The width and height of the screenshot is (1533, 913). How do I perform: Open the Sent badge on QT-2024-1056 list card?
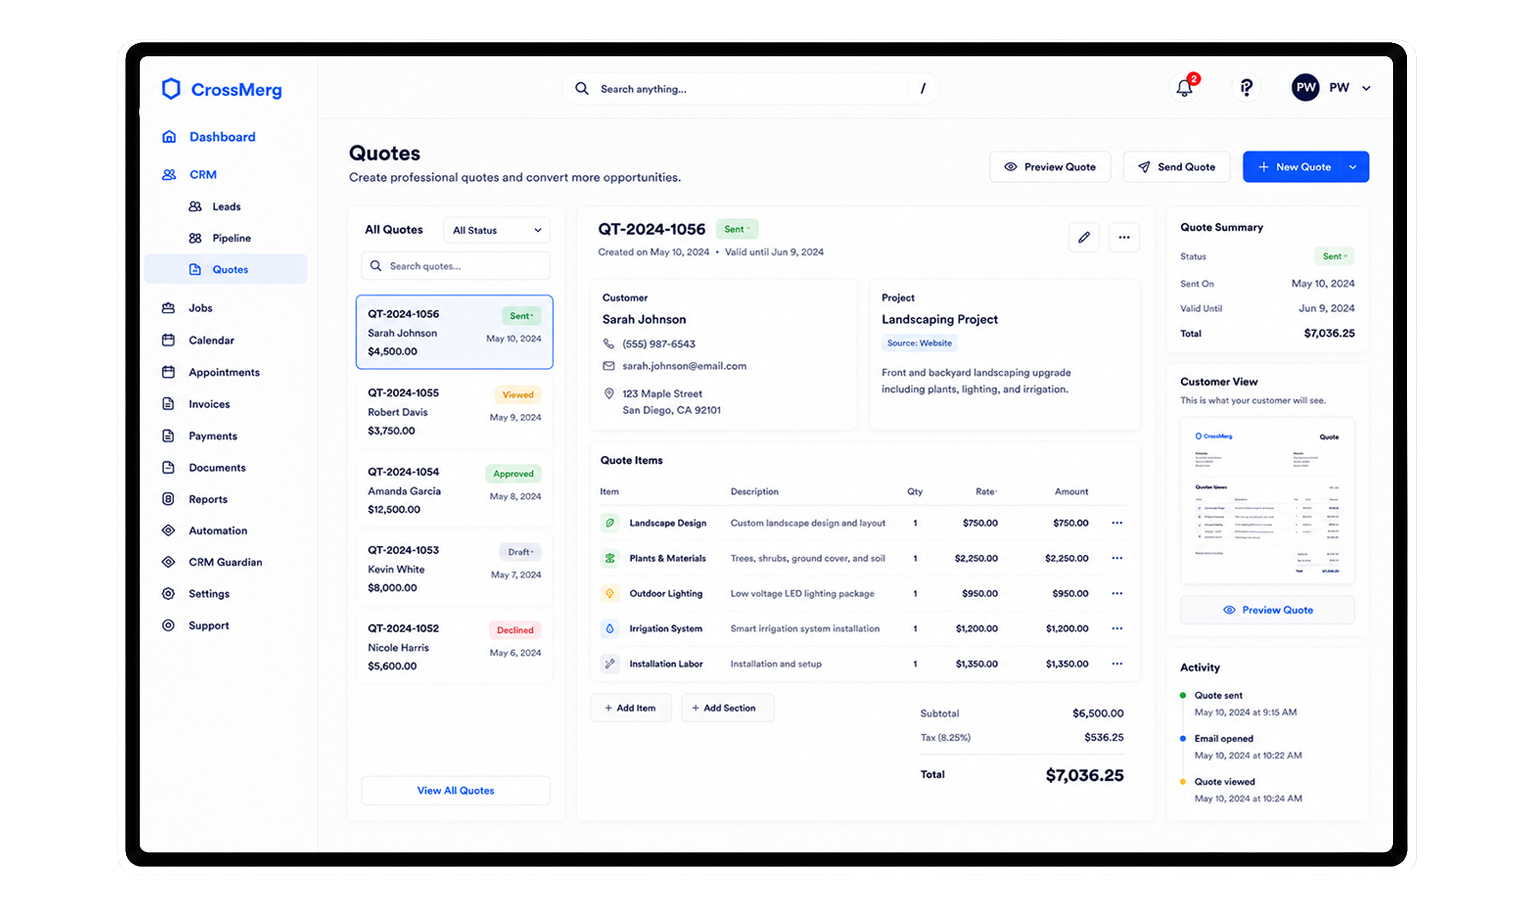pyautogui.click(x=521, y=316)
